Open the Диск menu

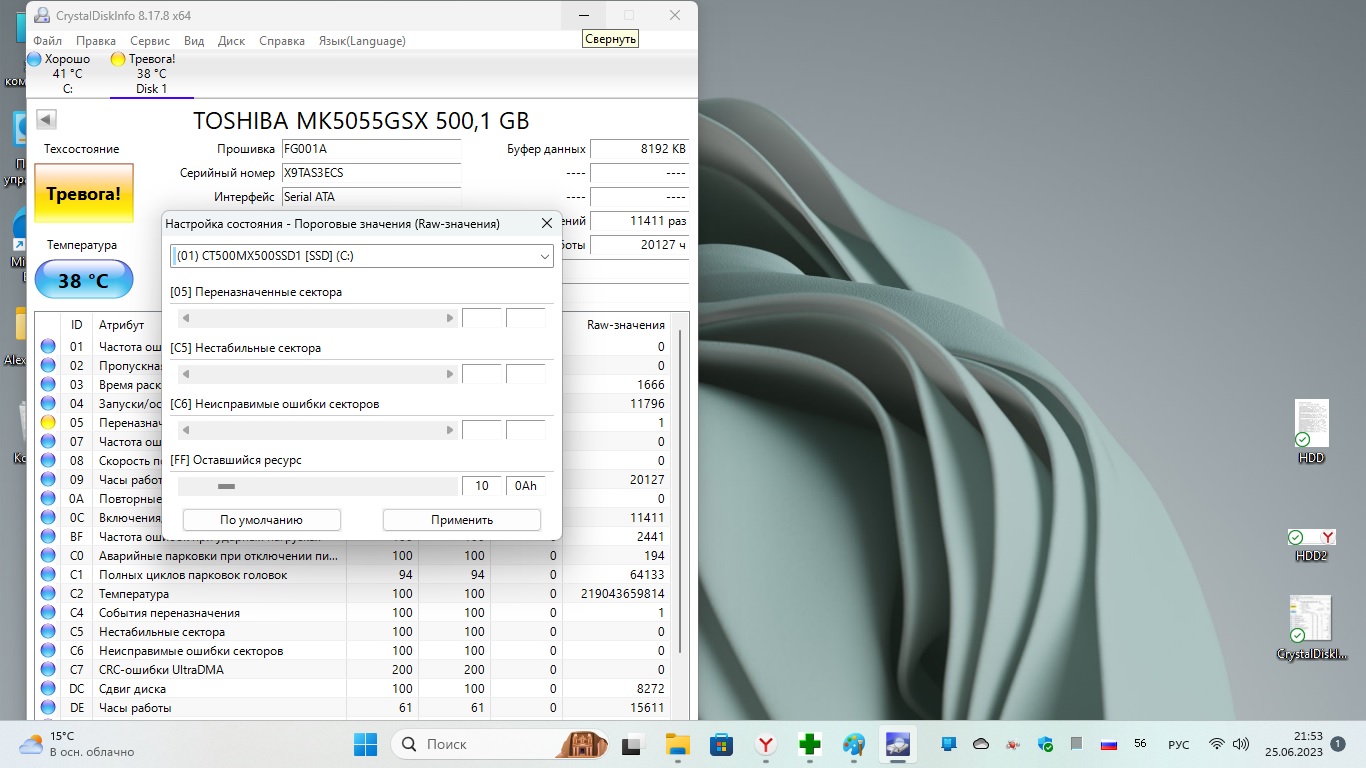point(231,41)
